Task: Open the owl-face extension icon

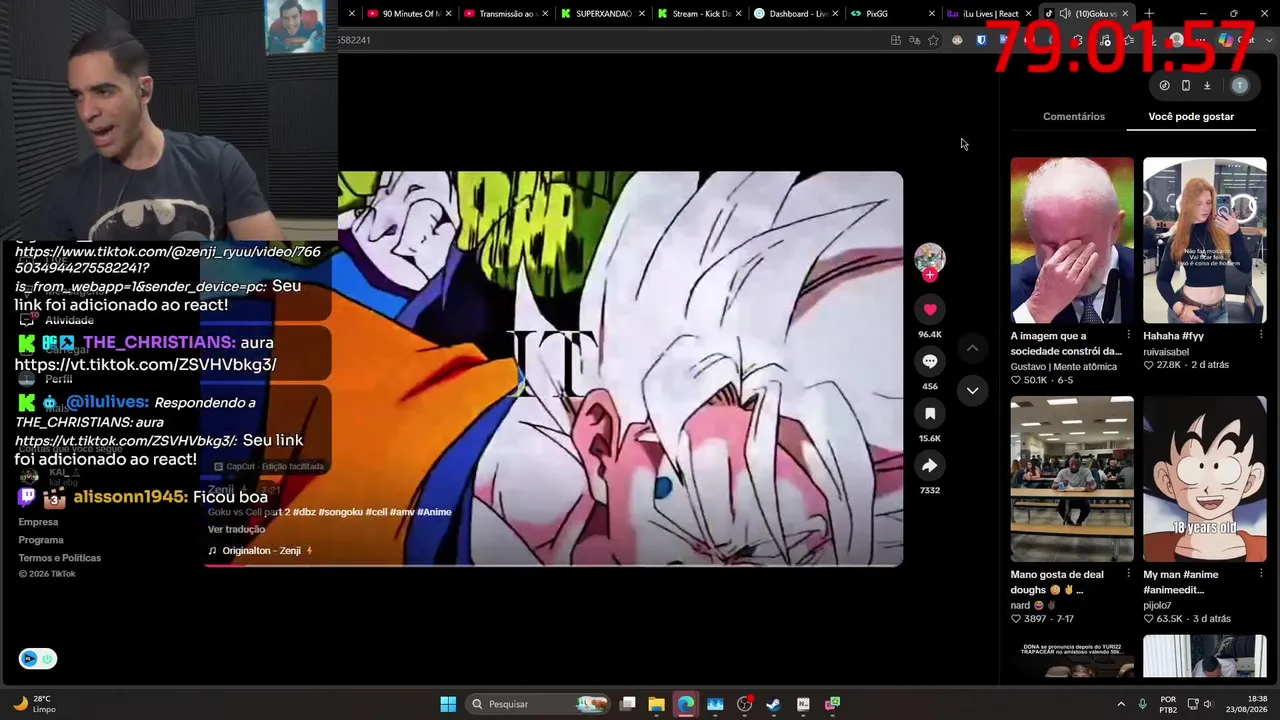Action: (957, 40)
